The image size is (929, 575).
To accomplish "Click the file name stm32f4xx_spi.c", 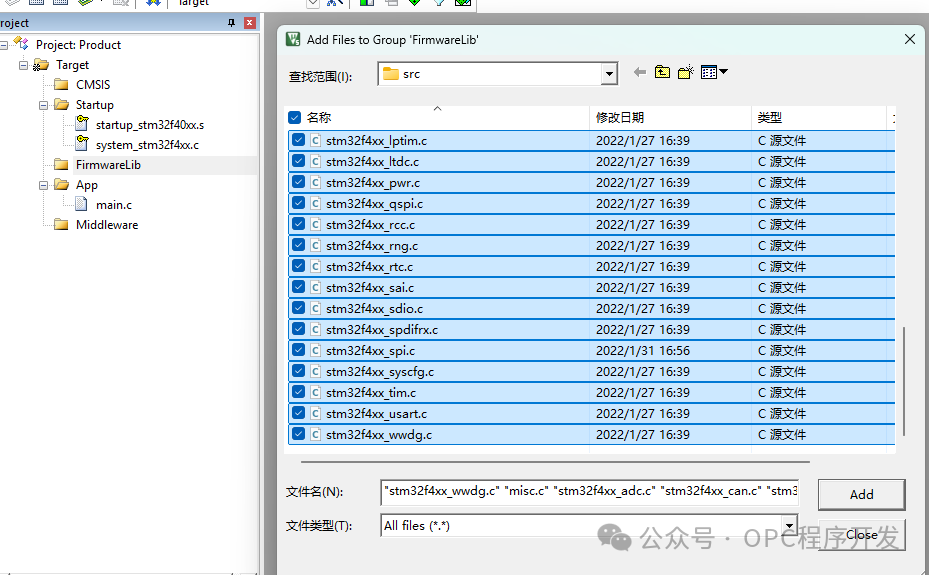I will [x=370, y=351].
